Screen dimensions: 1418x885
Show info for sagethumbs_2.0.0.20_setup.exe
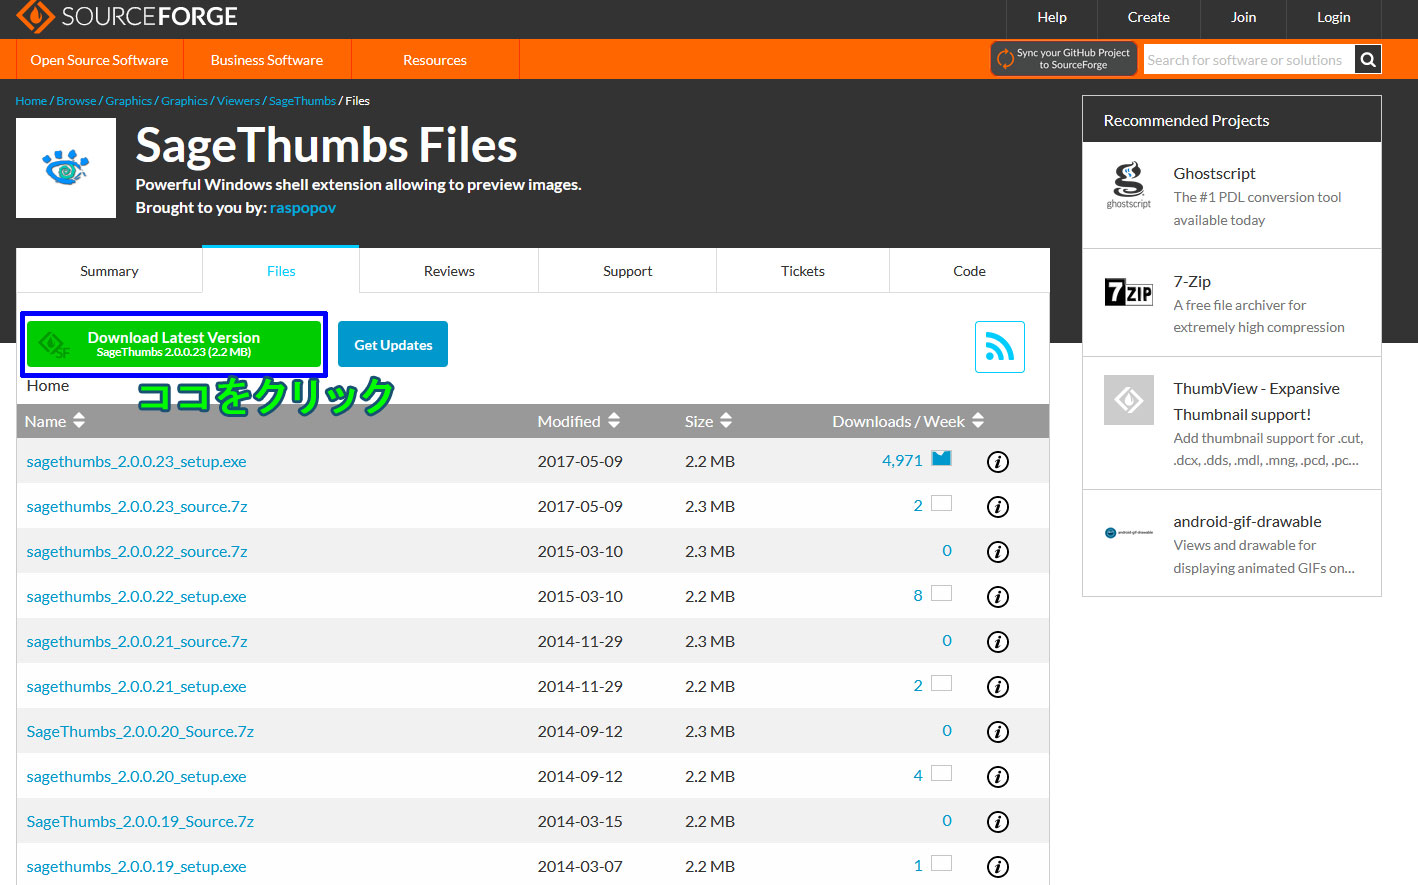[x=998, y=777]
